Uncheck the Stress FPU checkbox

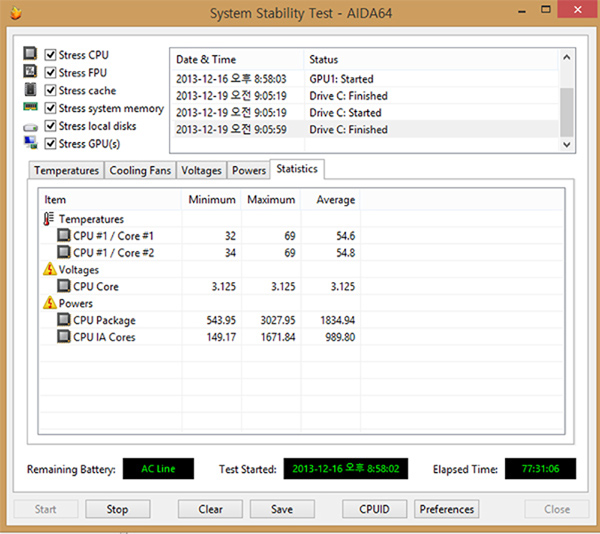pos(51,72)
